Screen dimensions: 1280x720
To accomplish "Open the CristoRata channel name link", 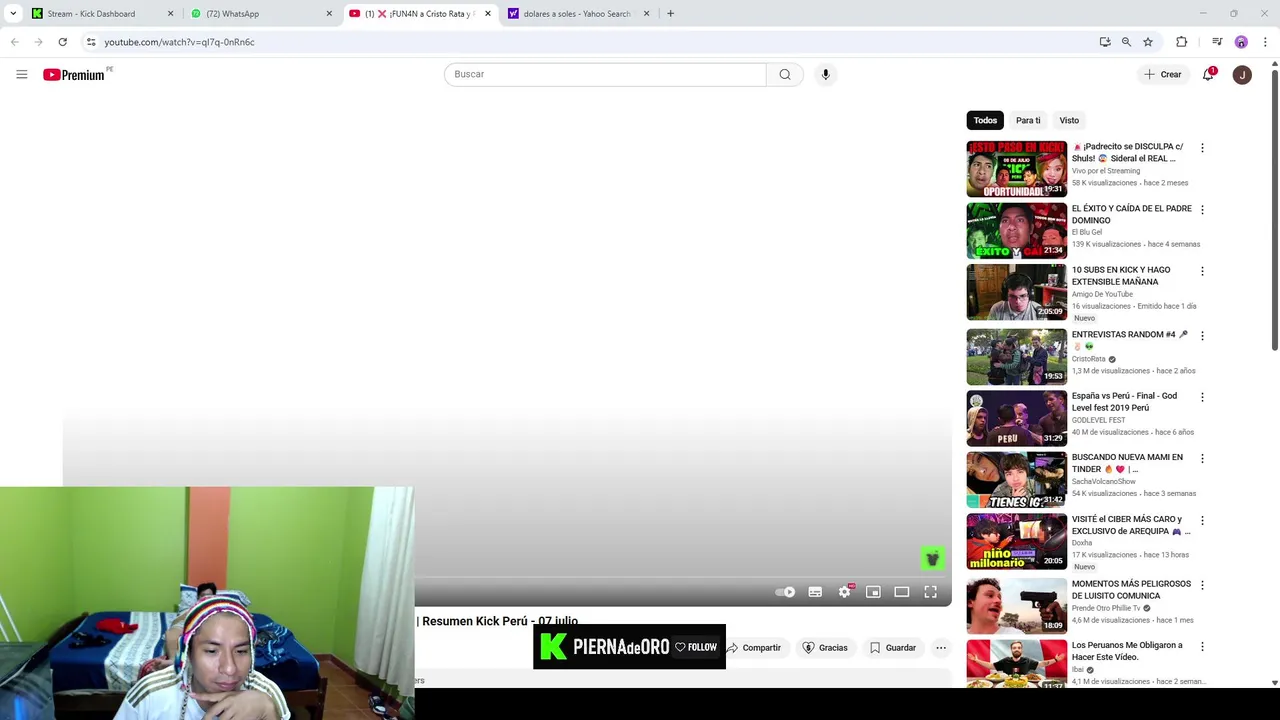I will pos(1089,359).
